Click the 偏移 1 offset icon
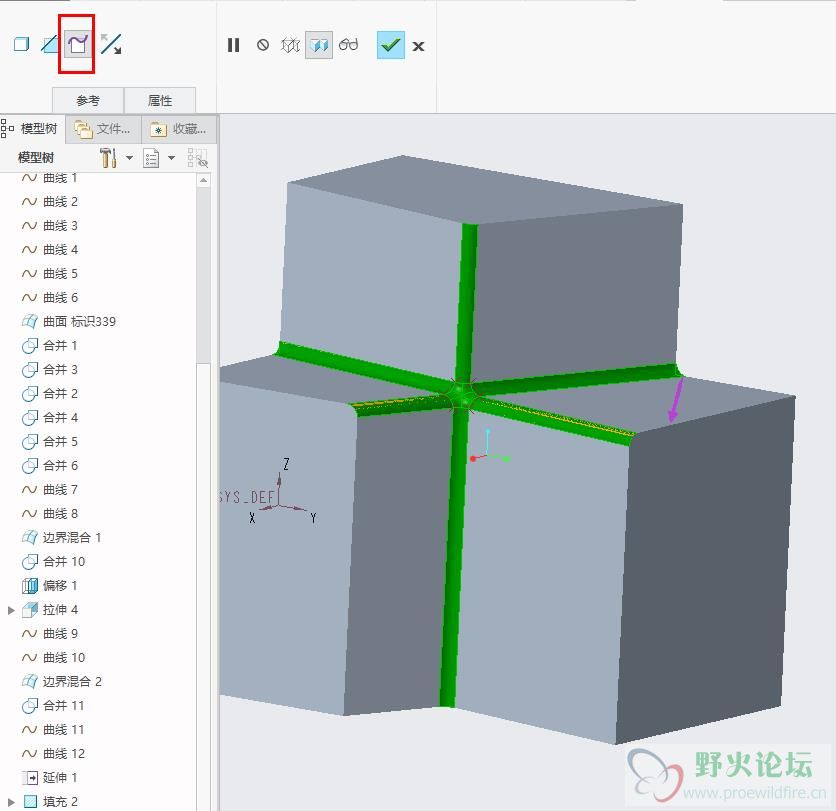836x811 pixels. pyautogui.click(x=30, y=585)
